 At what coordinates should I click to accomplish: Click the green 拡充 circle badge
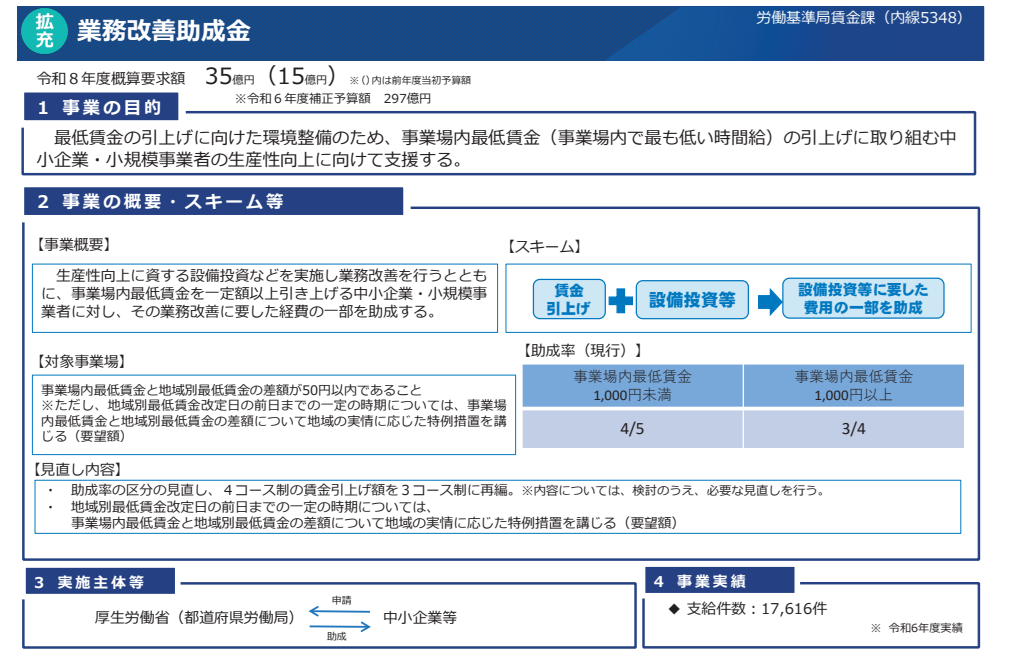43,32
